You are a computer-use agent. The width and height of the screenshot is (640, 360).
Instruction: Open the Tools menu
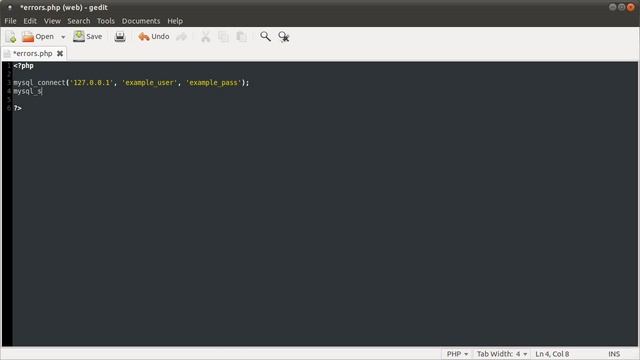point(106,21)
